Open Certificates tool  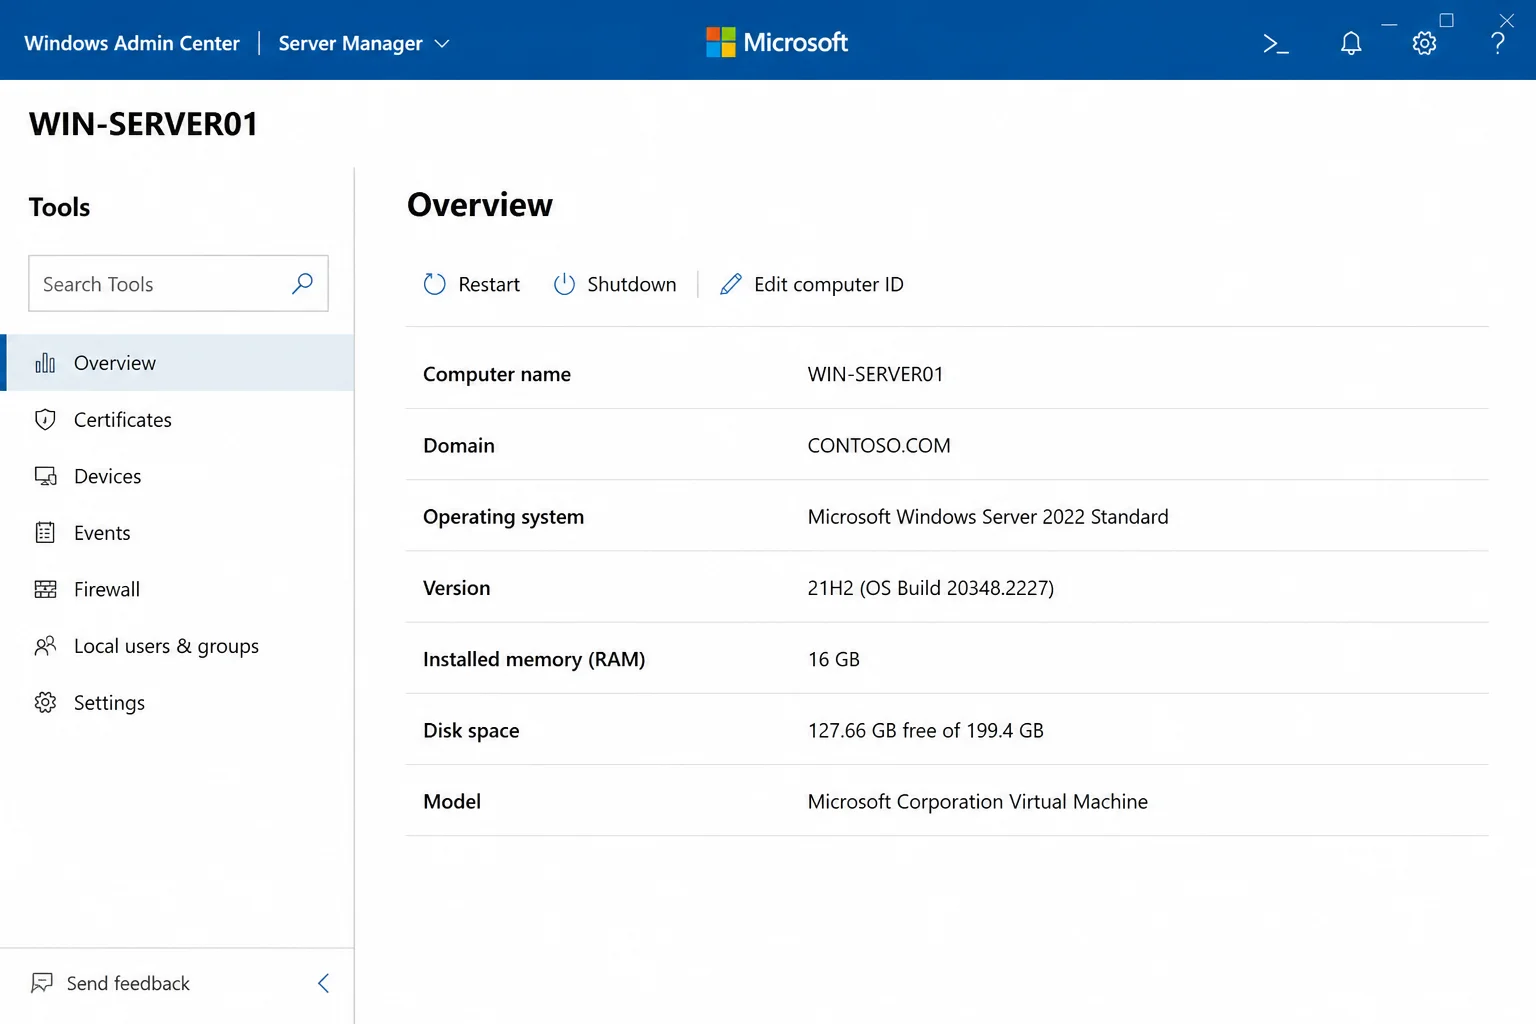point(178,420)
